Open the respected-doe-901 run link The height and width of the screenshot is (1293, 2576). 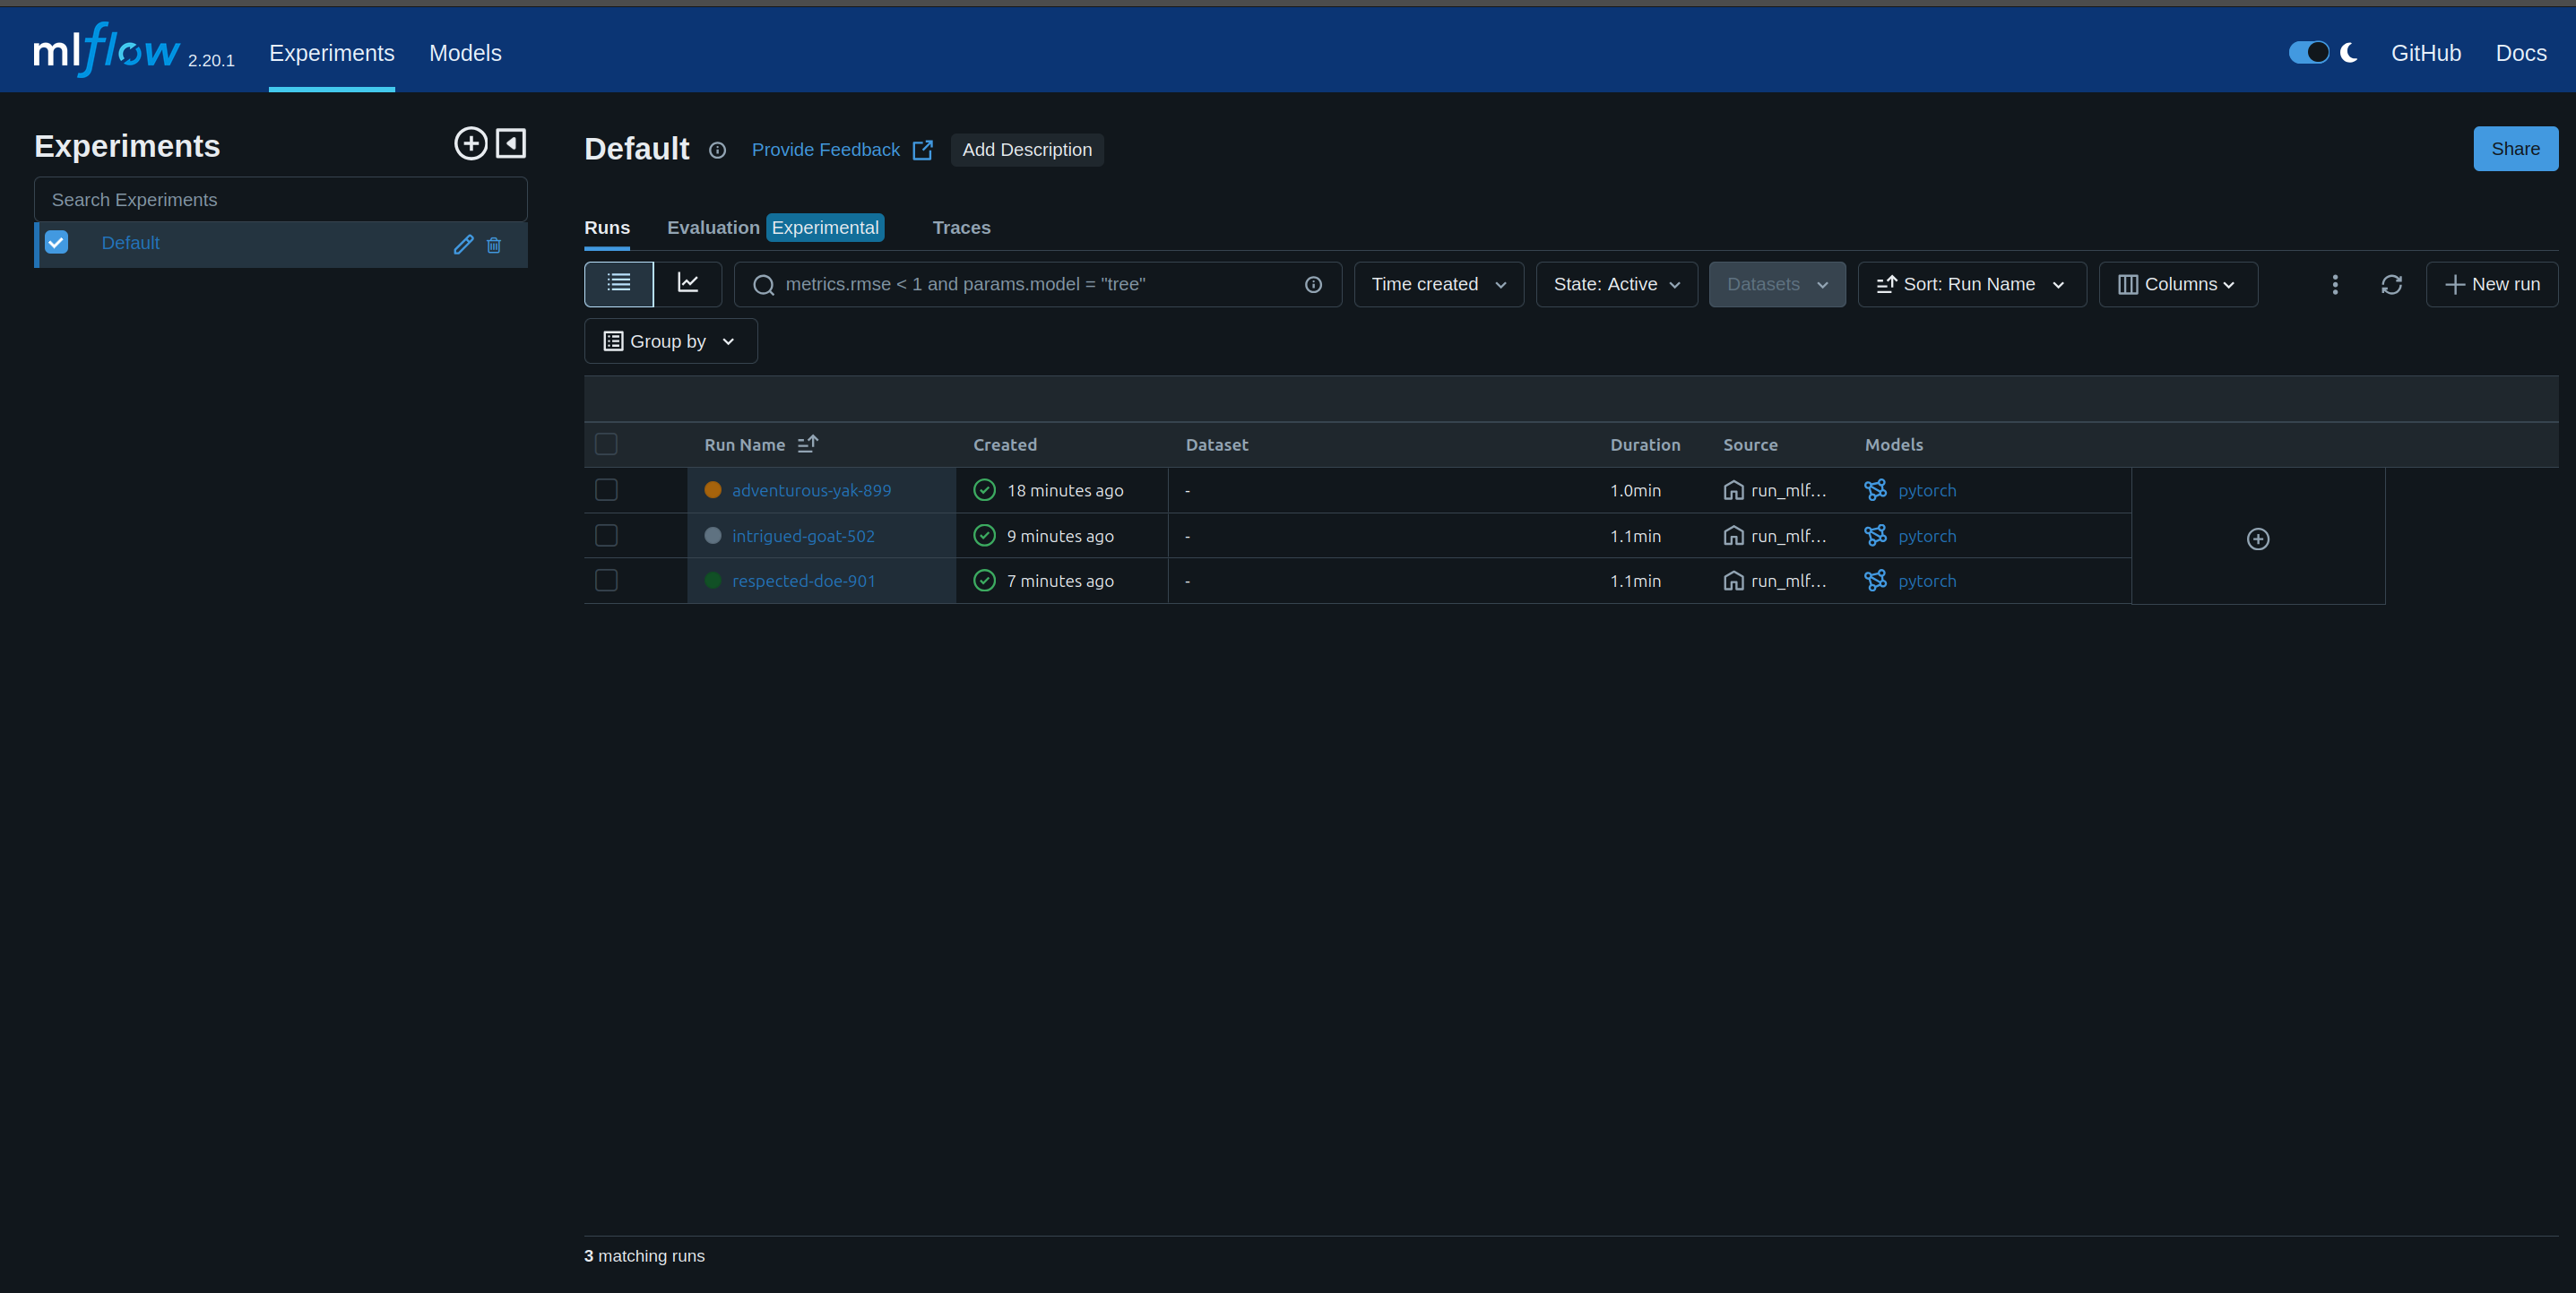(803, 581)
